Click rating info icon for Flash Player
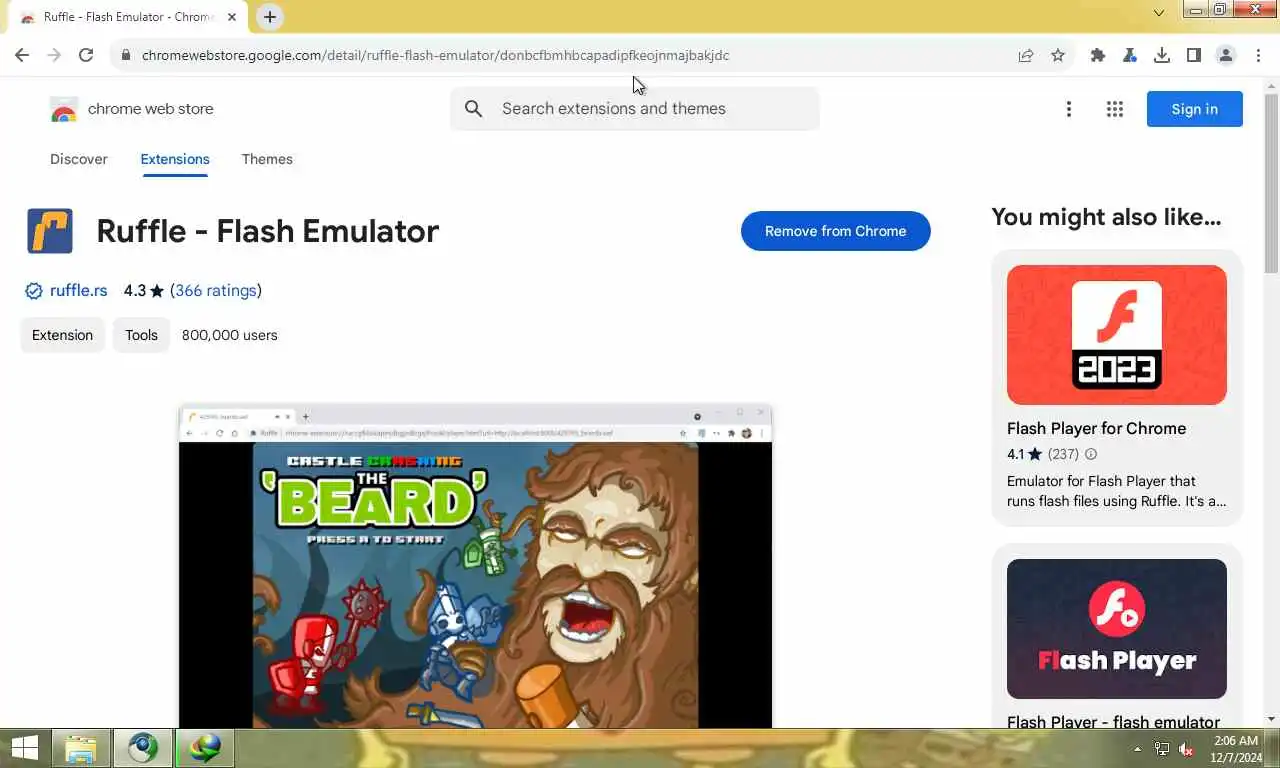 (x=1091, y=454)
